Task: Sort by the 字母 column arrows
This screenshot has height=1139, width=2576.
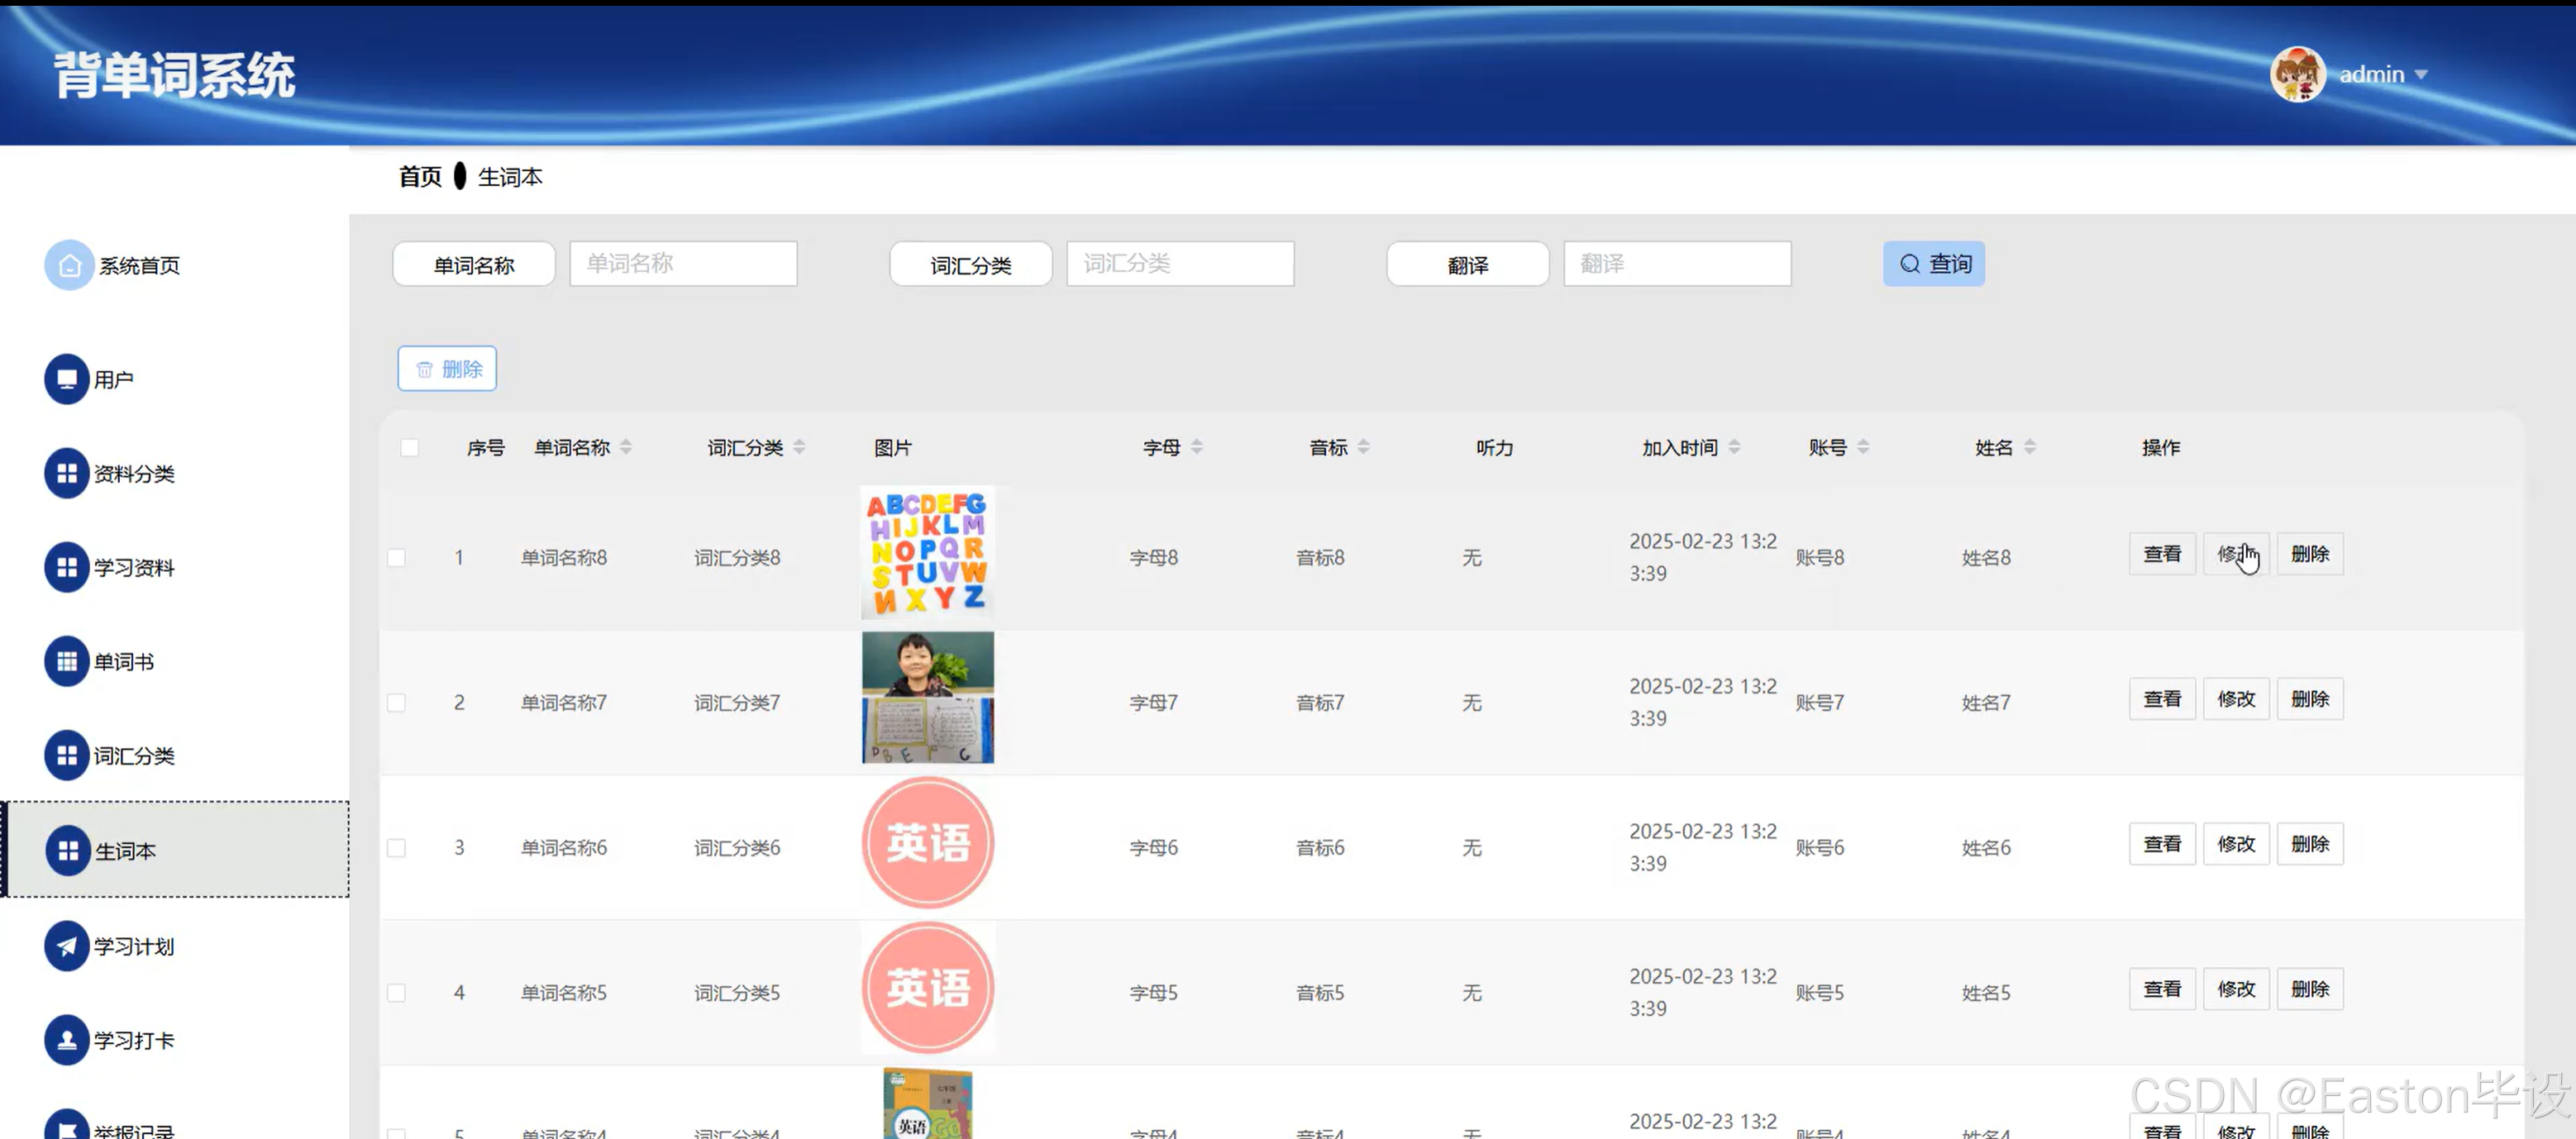Action: point(1197,447)
